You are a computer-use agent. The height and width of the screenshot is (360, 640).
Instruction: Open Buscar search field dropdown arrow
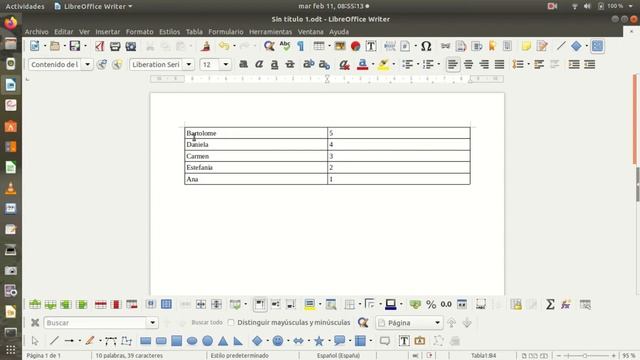(x=152, y=322)
